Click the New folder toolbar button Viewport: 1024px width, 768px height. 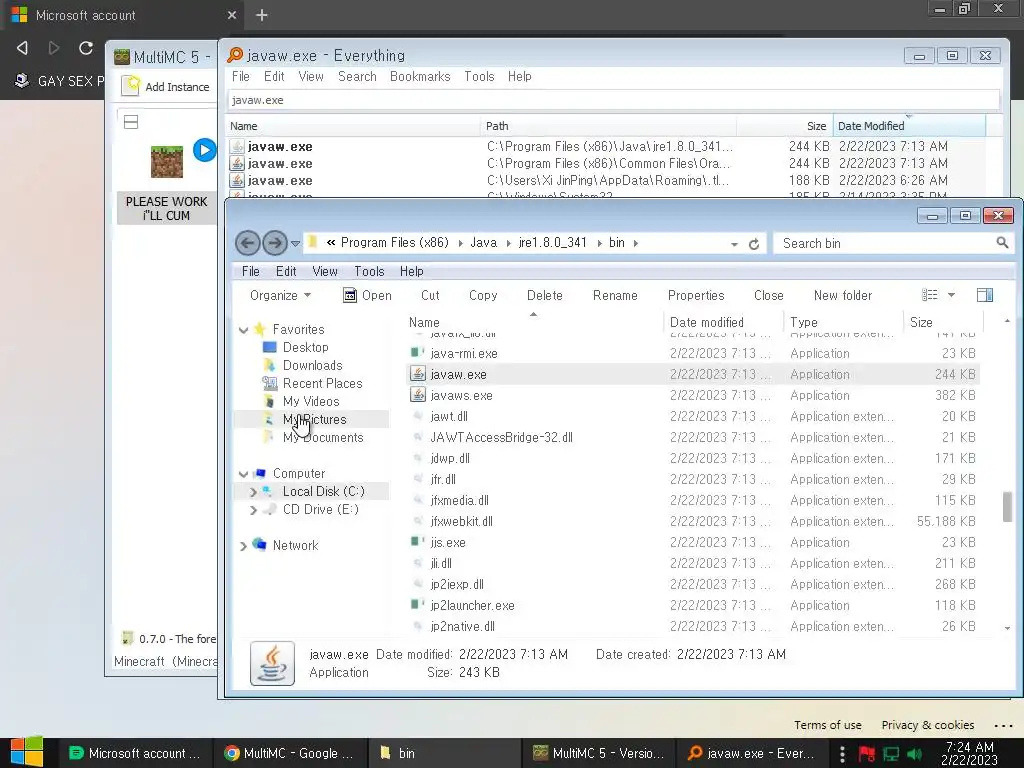point(842,295)
